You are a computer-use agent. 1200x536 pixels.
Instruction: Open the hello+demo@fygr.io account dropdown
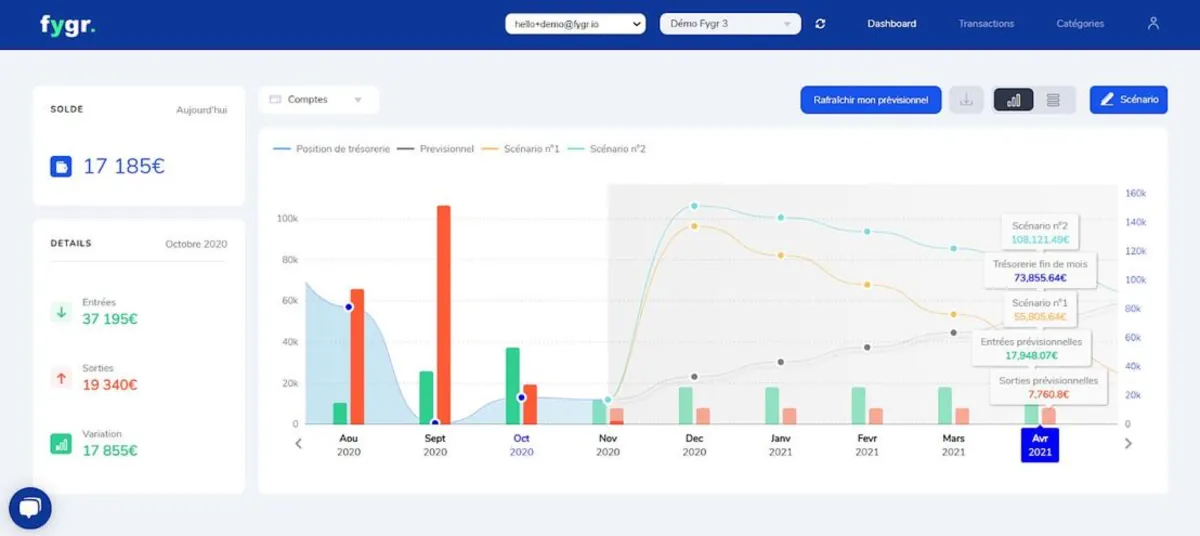(575, 24)
